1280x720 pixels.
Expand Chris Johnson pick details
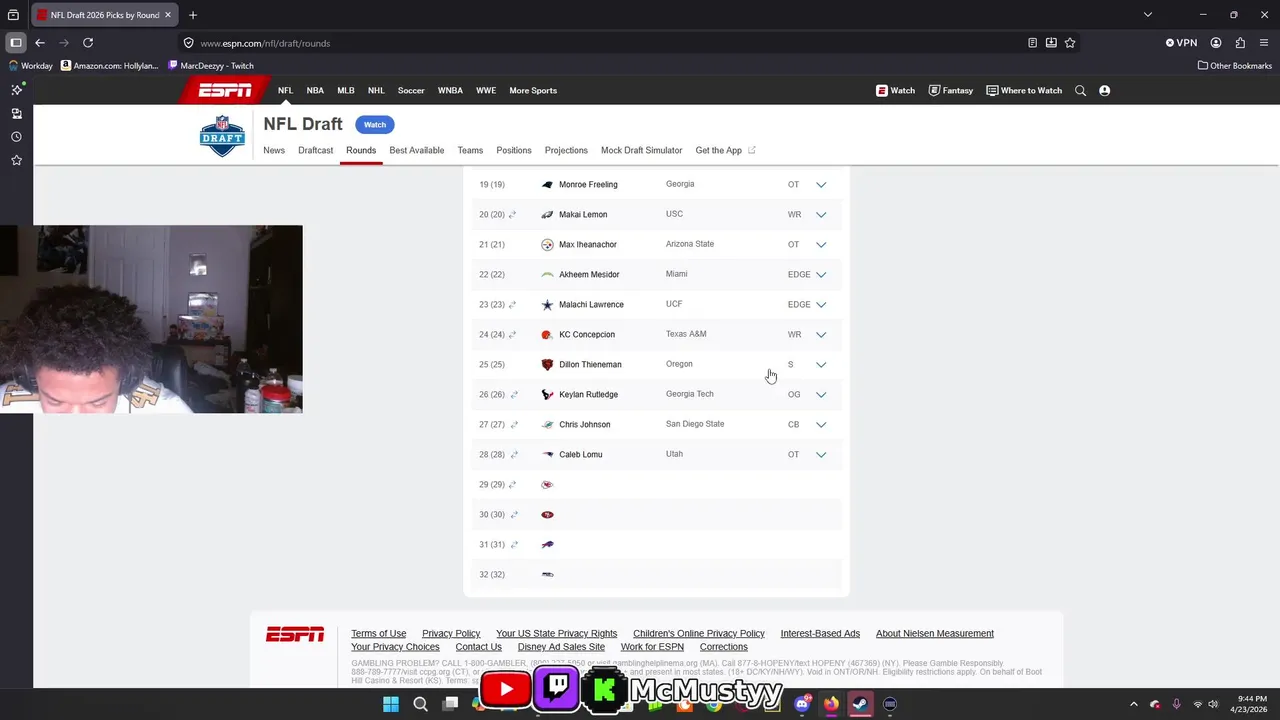click(821, 424)
